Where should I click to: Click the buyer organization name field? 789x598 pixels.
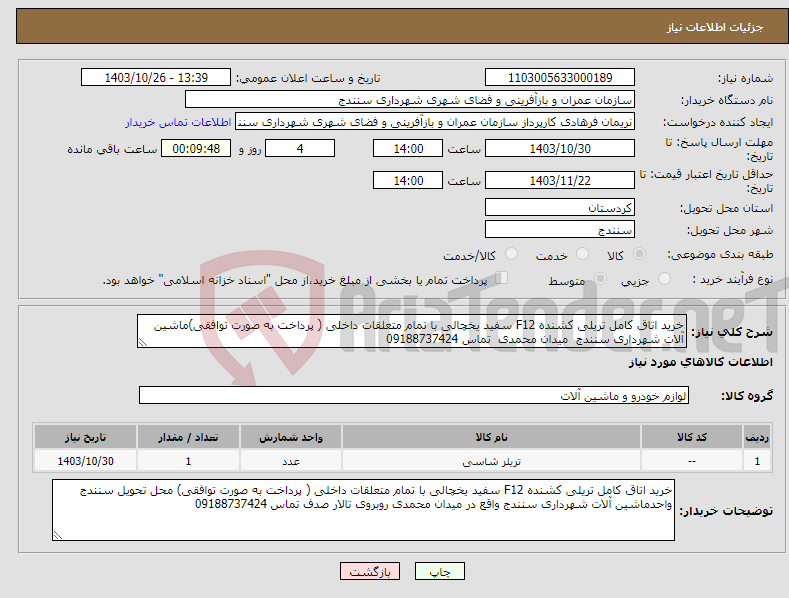click(x=410, y=100)
